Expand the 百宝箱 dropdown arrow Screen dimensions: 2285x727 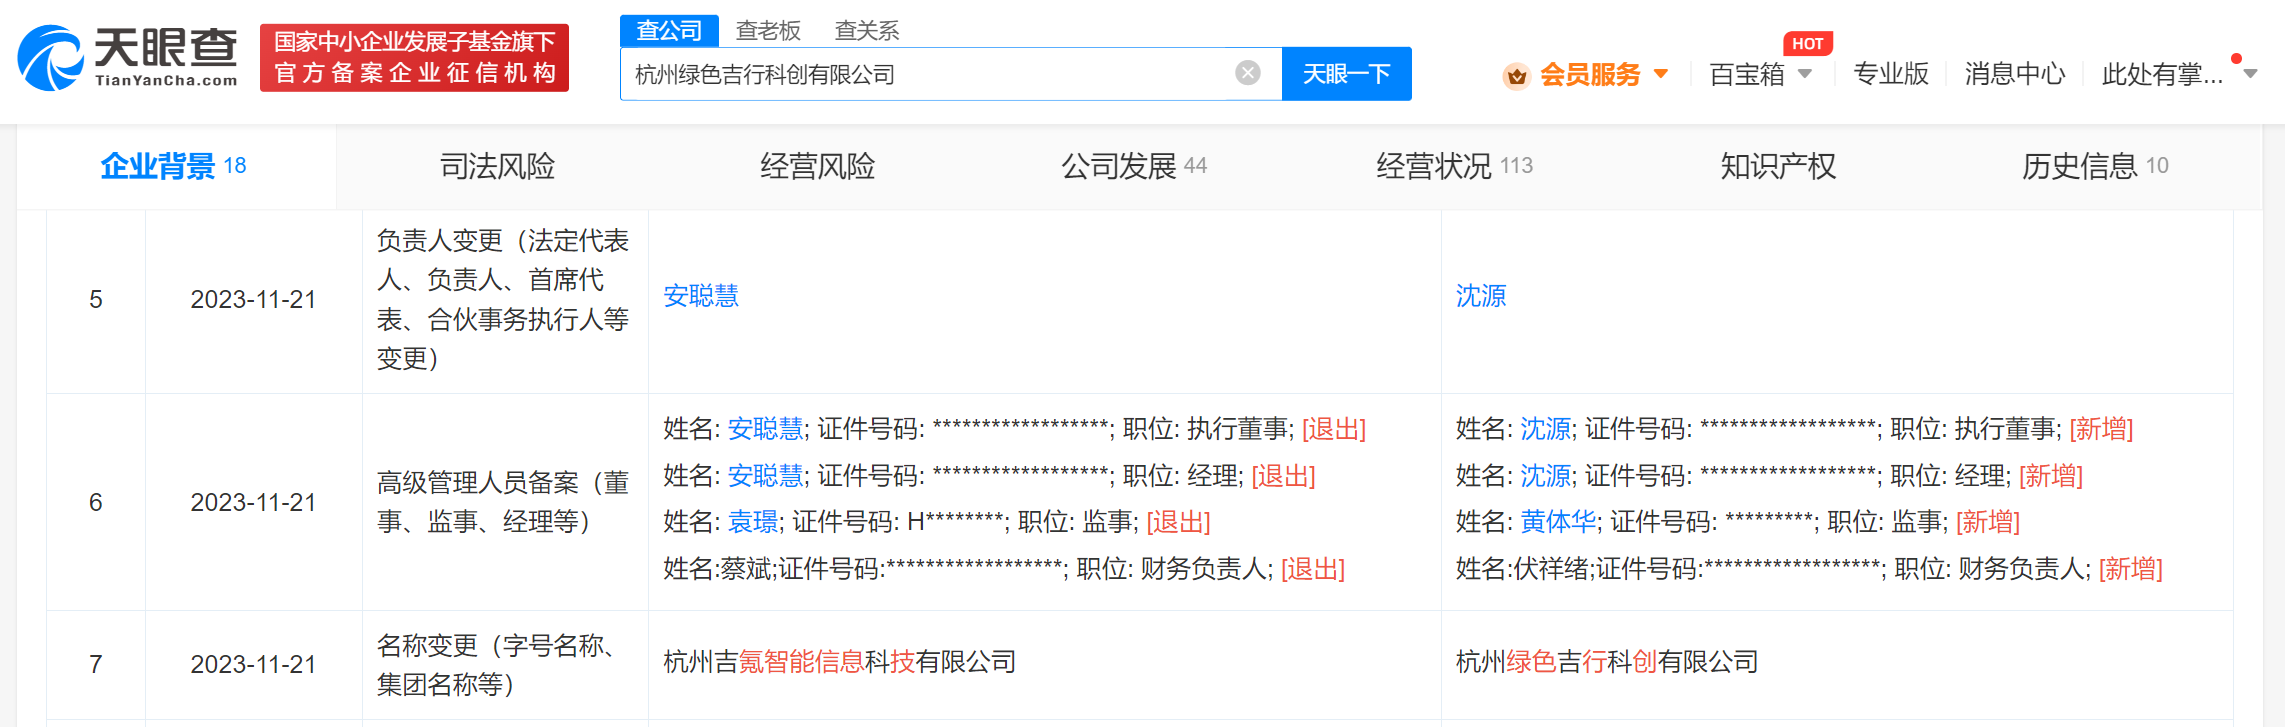point(1805,74)
